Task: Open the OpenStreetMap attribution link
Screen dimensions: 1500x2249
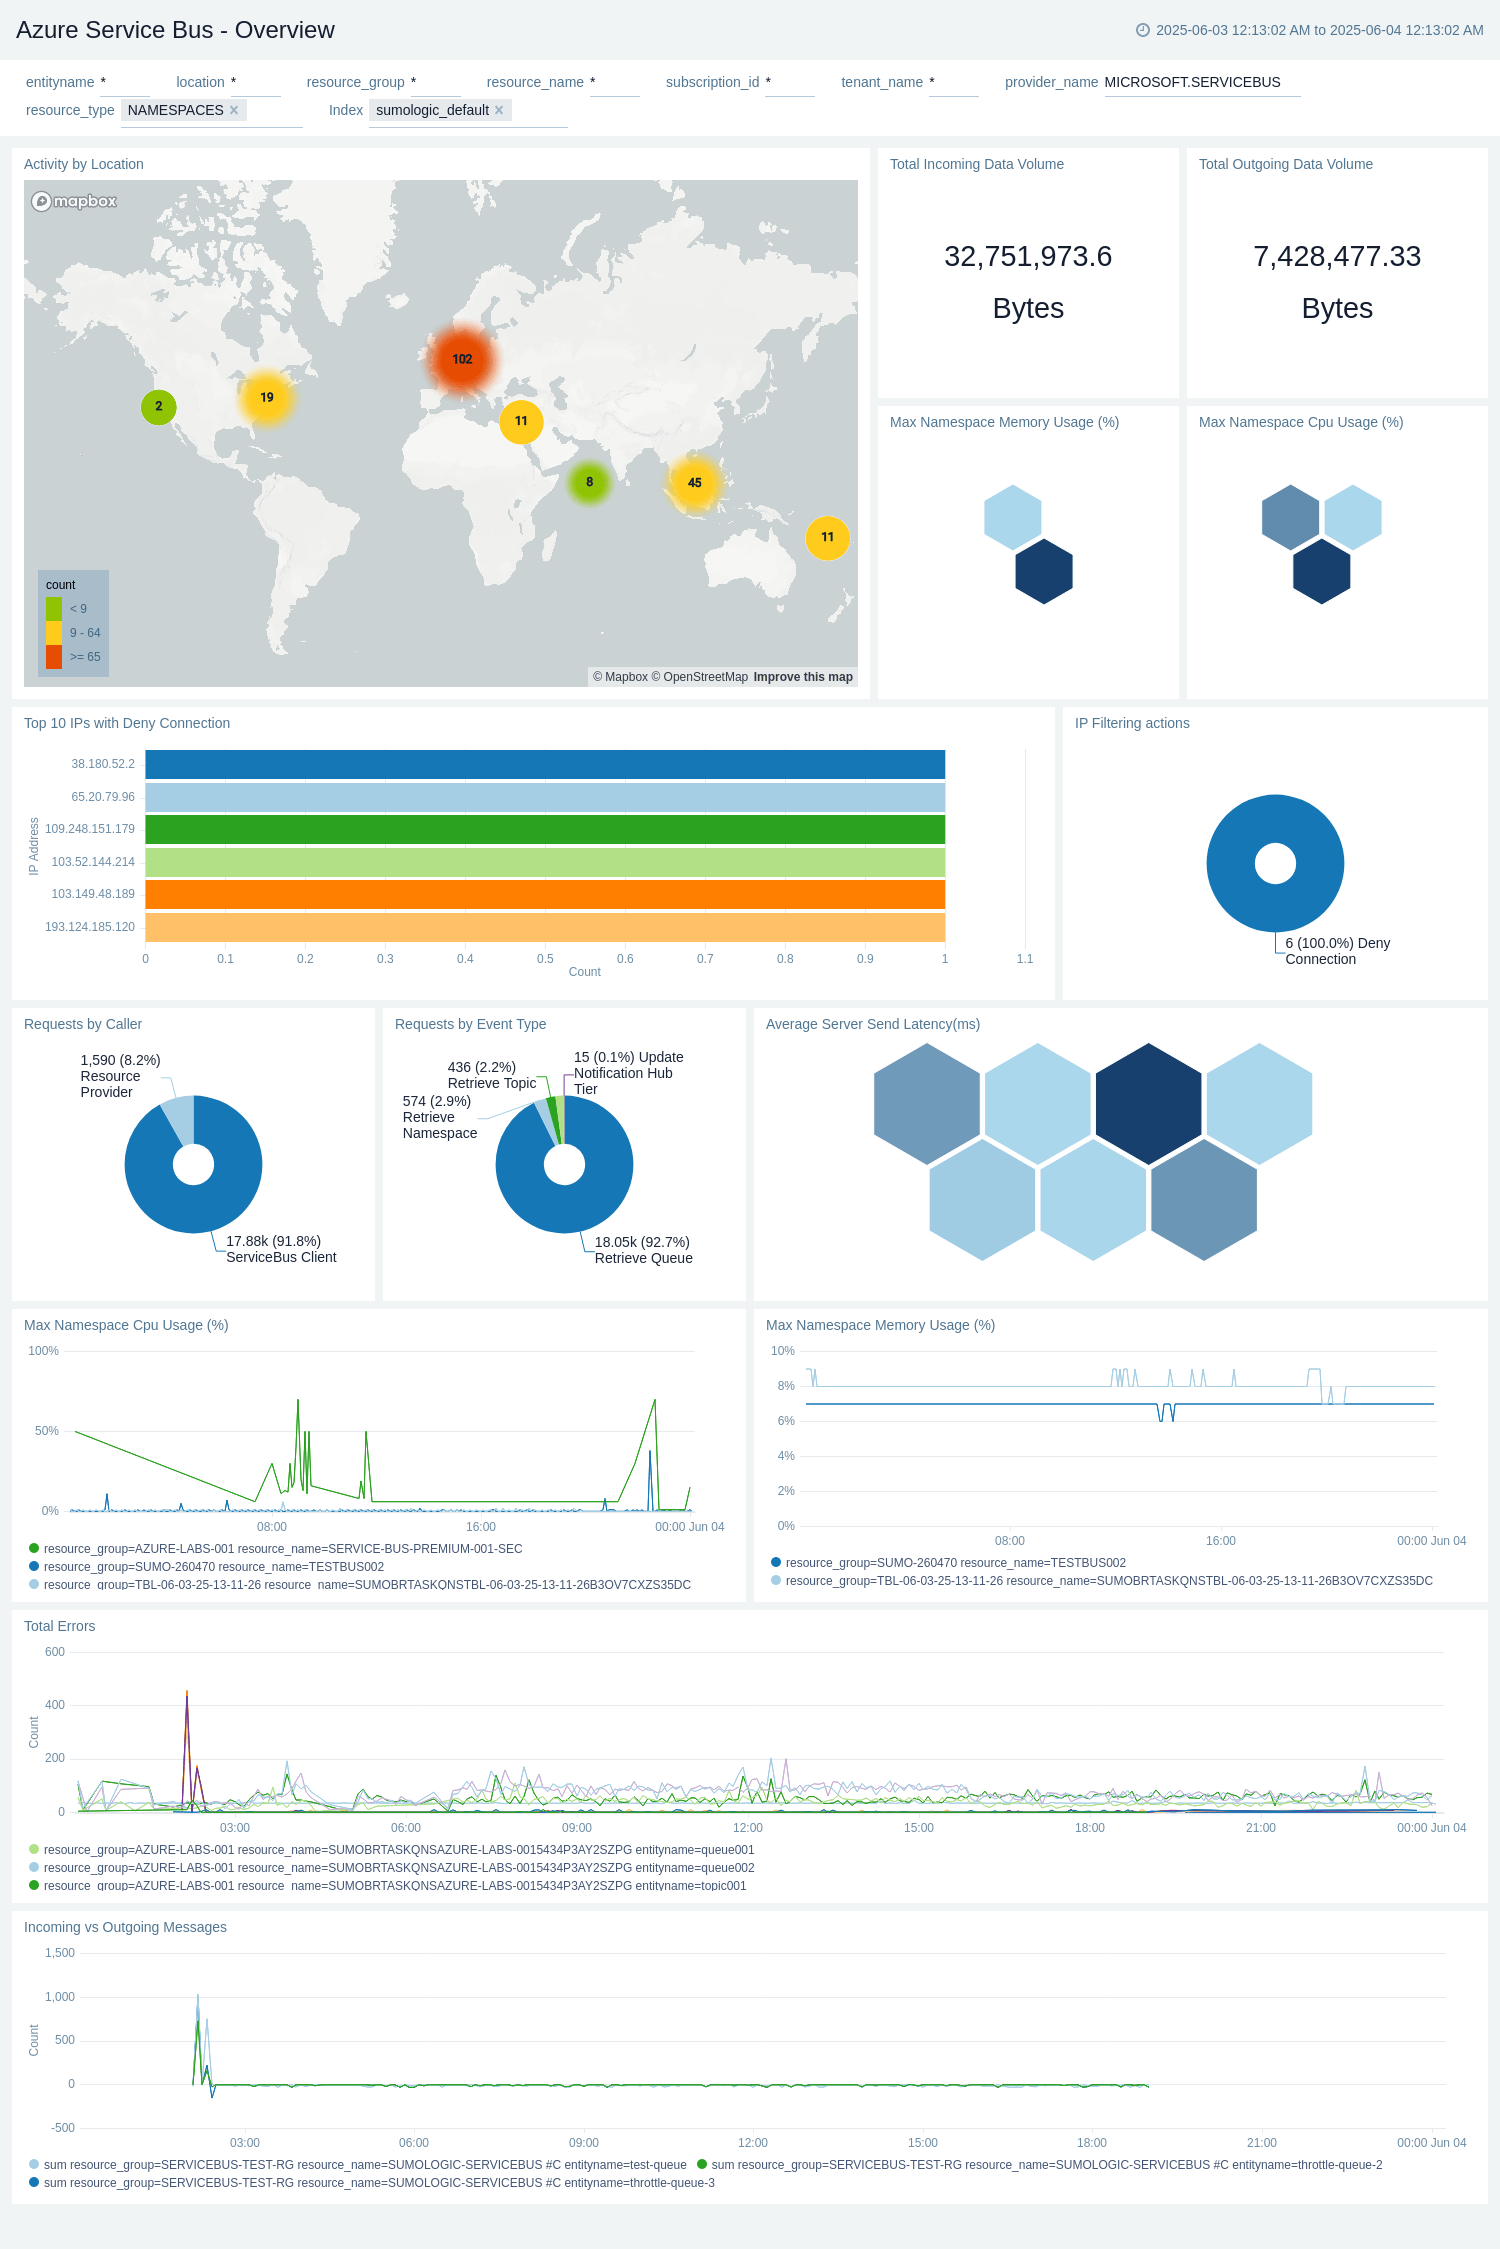Action: click(x=700, y=677)
